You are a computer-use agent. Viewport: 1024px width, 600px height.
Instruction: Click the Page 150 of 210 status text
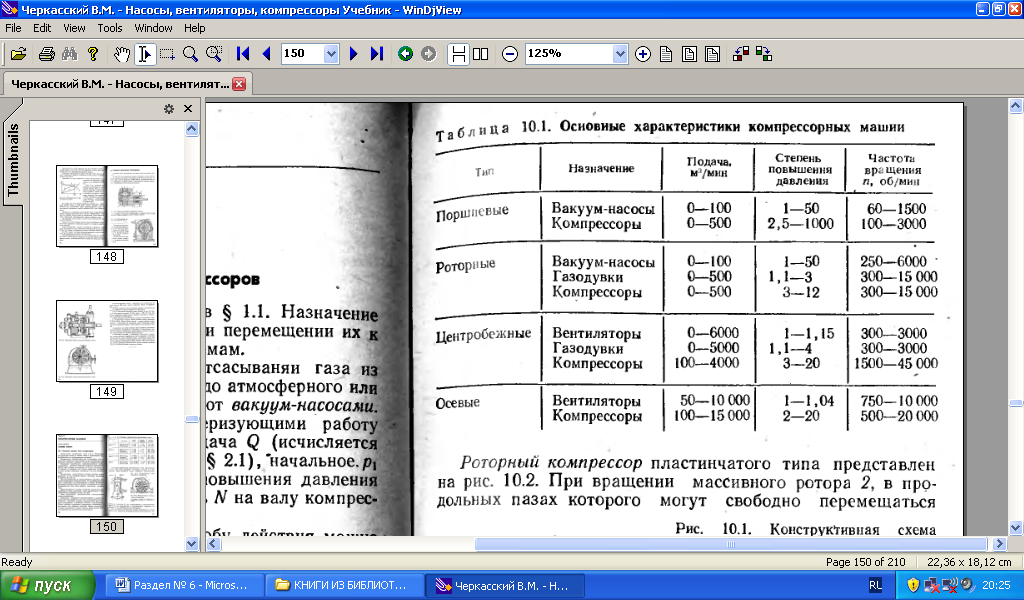(865, 562)
